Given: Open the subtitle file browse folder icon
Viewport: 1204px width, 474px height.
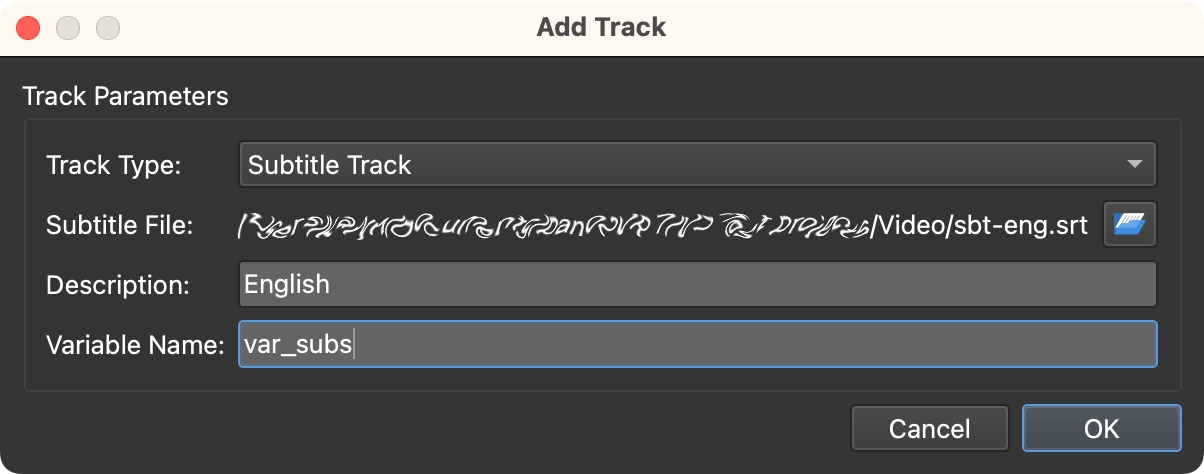Looking at the screenshot, I should pos(1129,224).
